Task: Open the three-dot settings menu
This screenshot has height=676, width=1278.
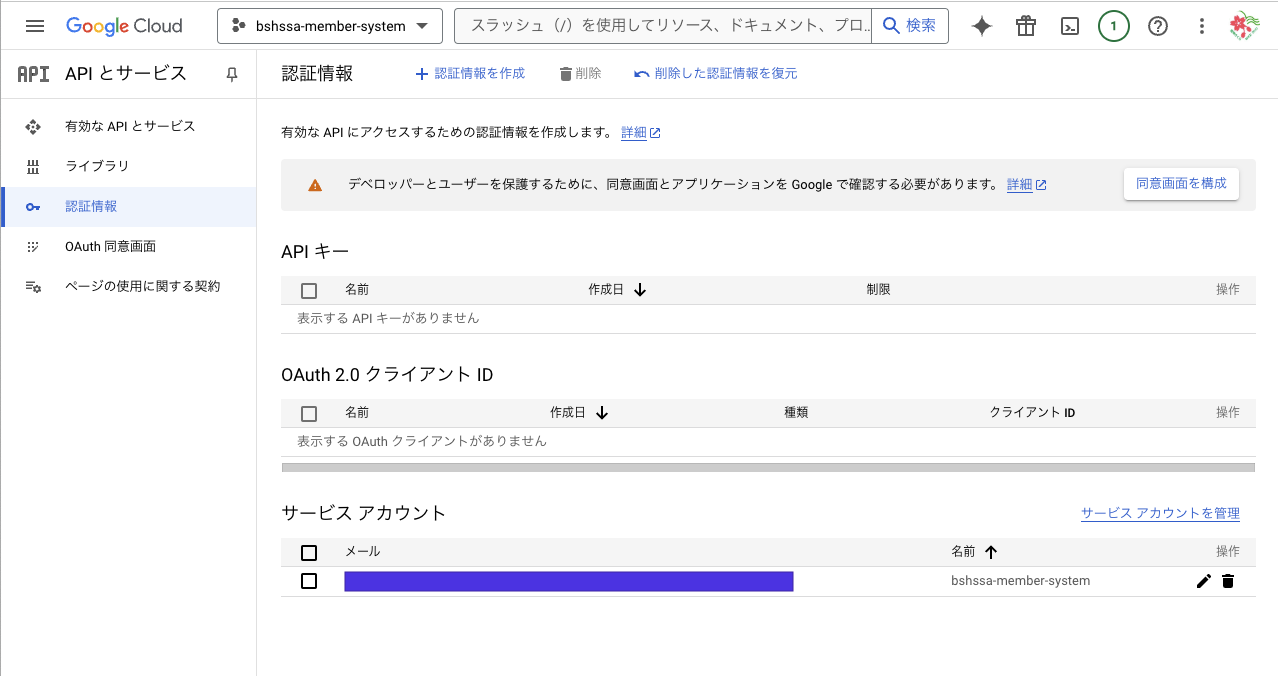Action: tap(1201, 27)
